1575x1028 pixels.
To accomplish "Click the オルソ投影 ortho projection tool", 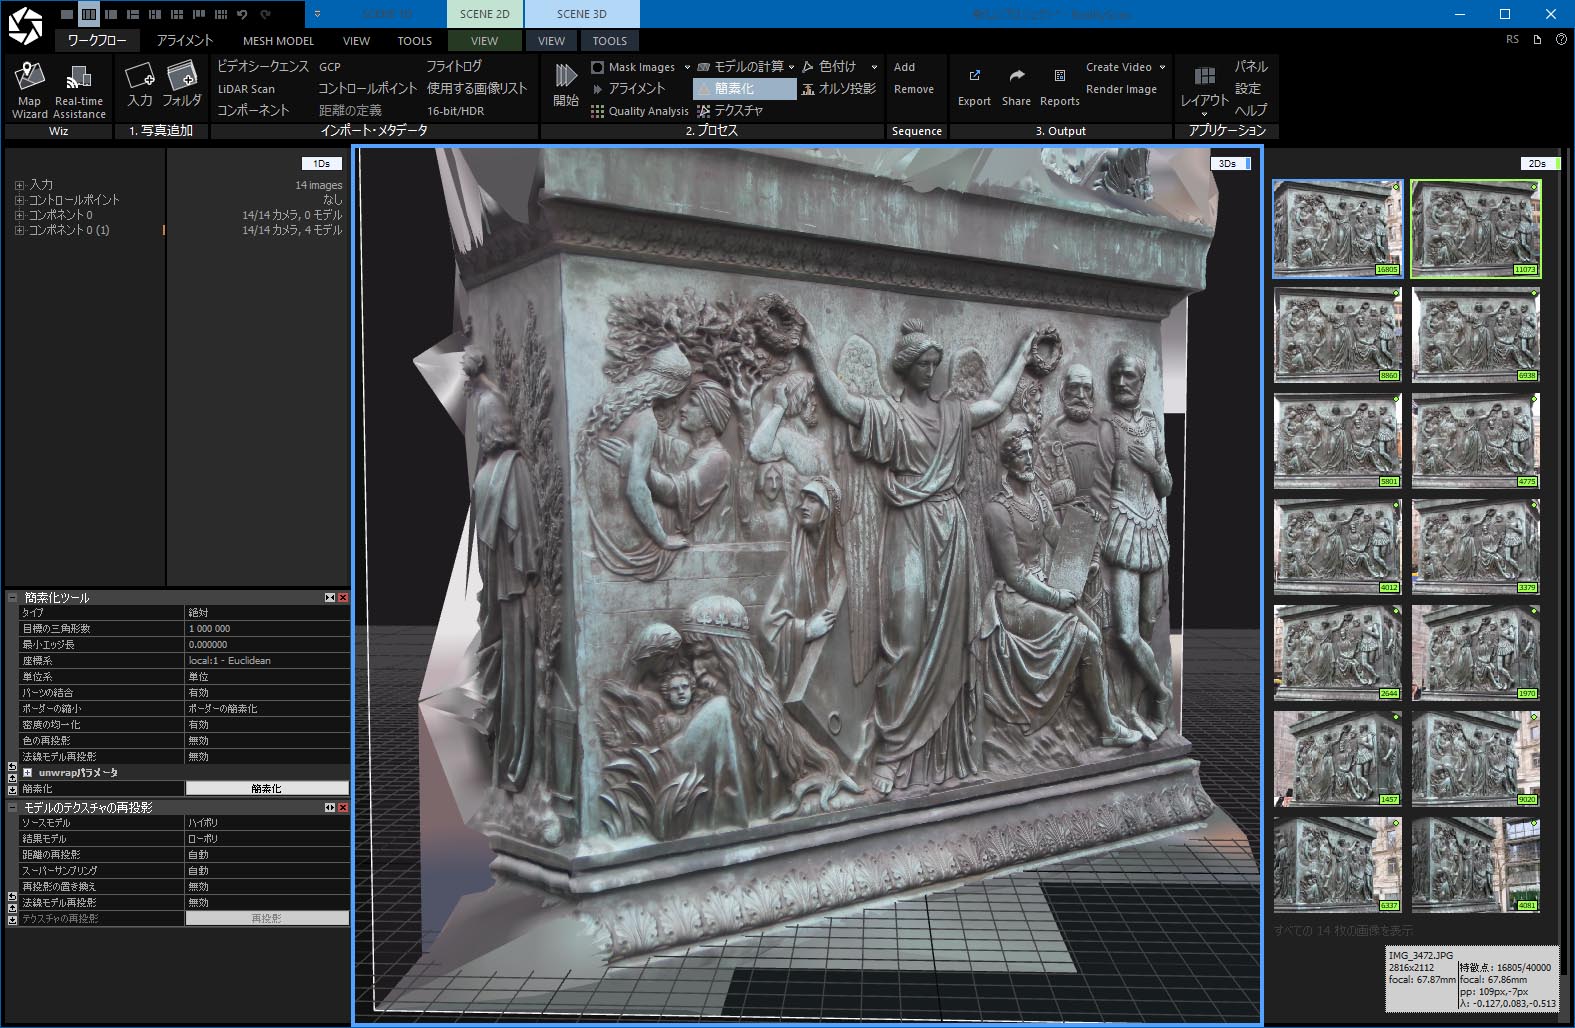I will pyautogui.click(x=839, y=89).
